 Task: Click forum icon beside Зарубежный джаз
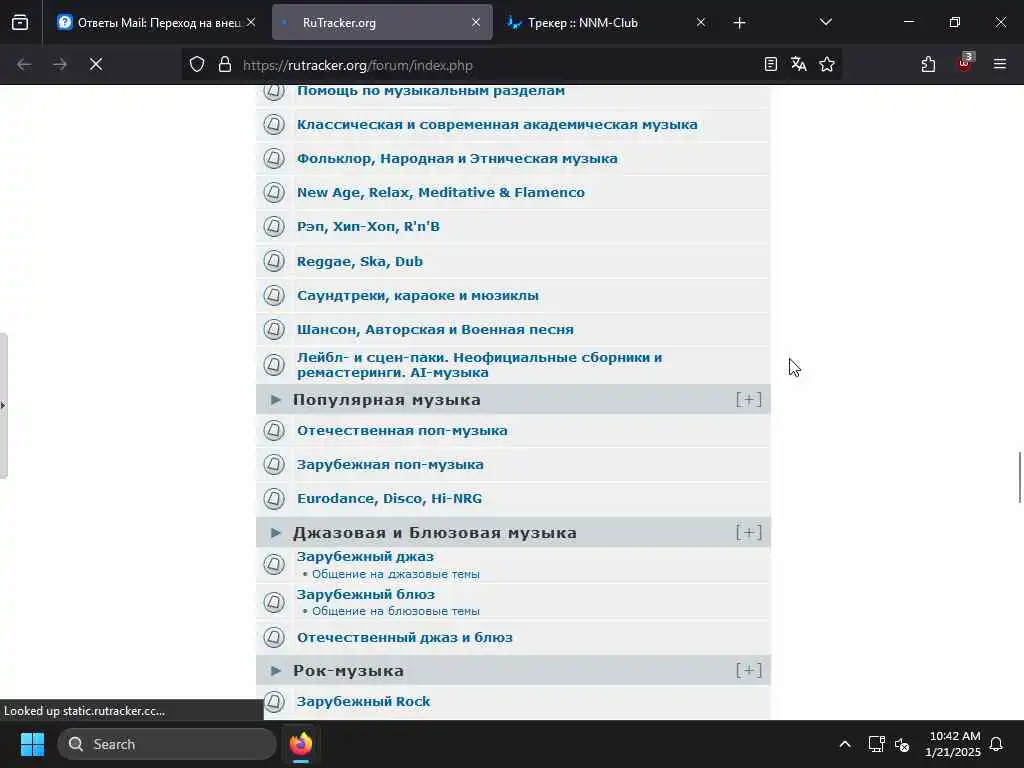[274, 564]
